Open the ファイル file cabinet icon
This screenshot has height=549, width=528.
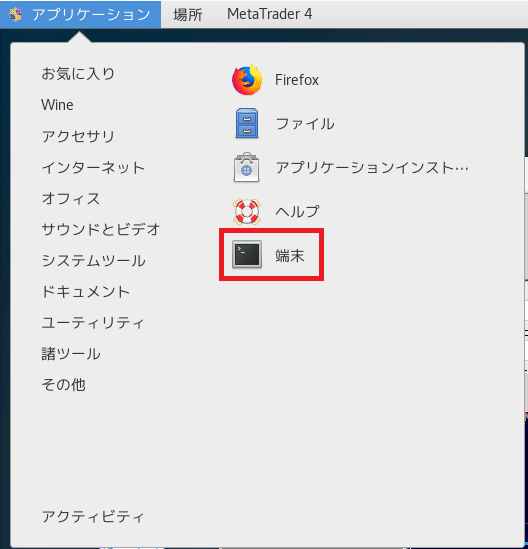tap(247, 123)
